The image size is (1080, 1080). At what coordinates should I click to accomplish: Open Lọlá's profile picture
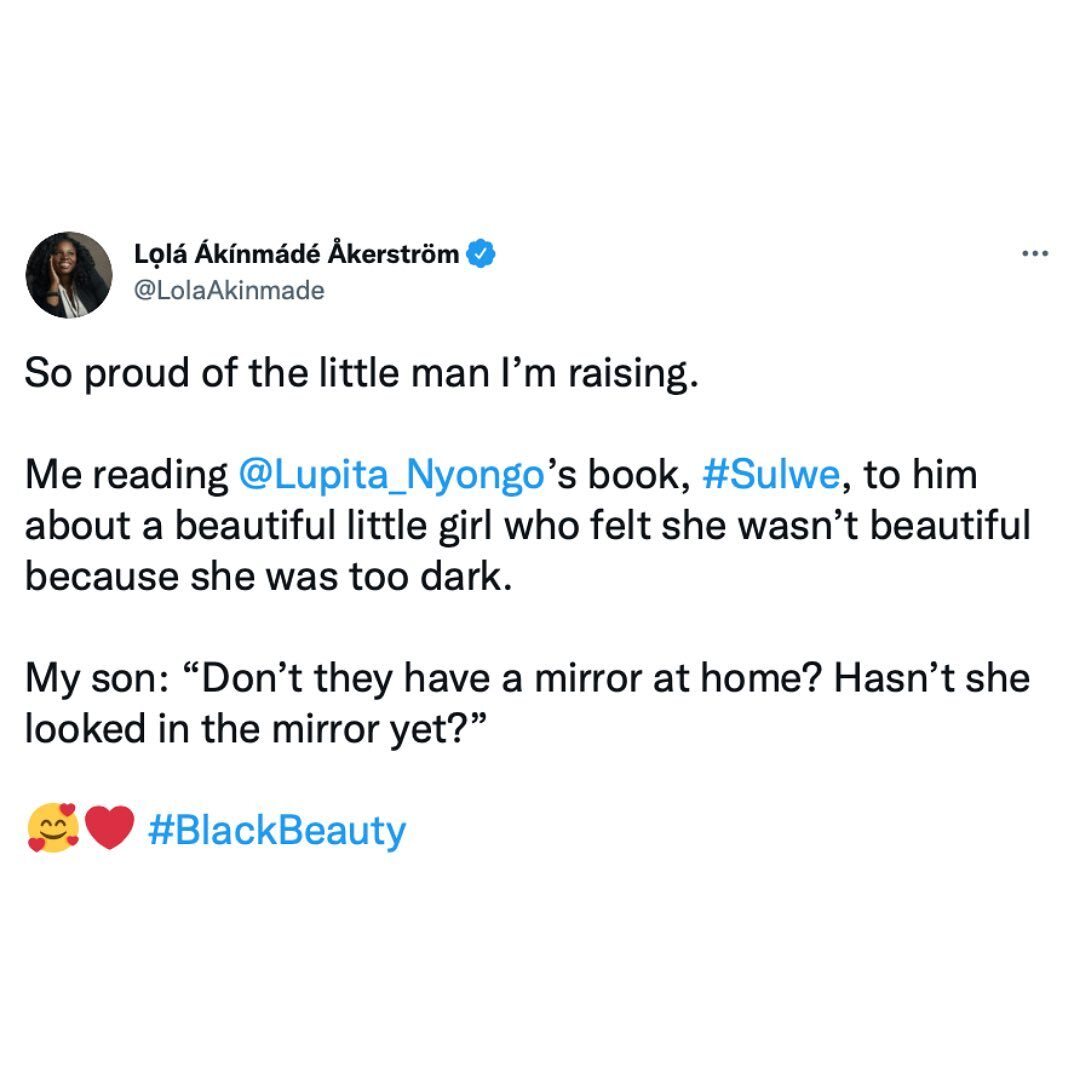[x=69, y=275]
